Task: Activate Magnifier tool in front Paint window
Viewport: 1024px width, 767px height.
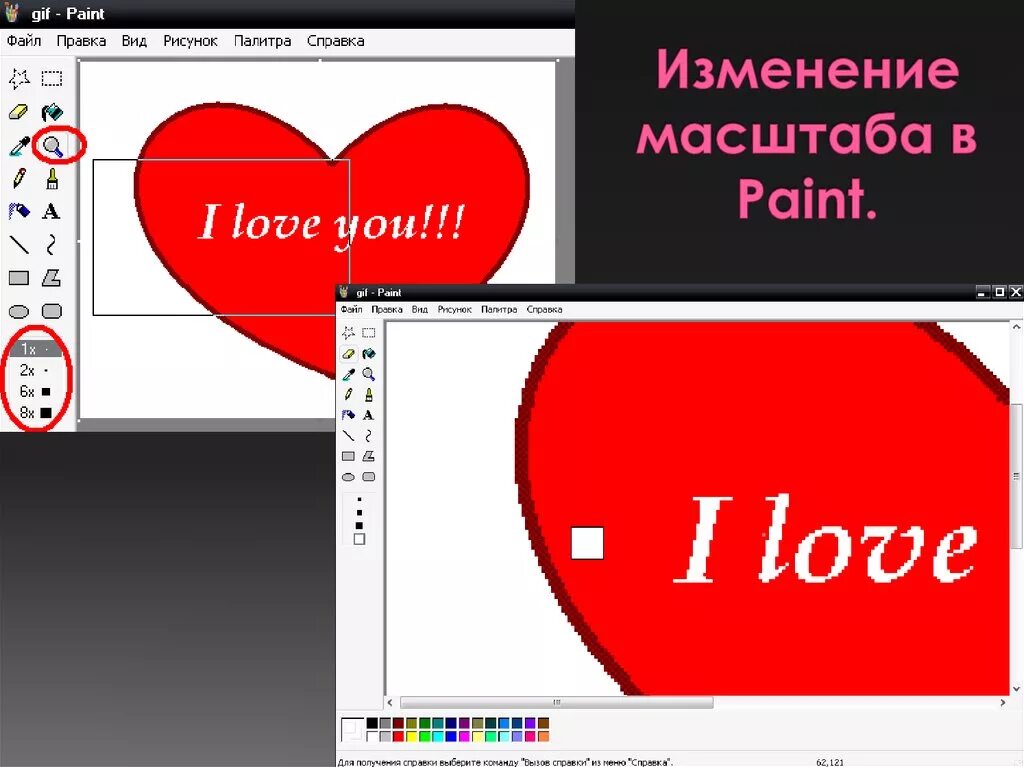Action: click(x=369, y=374)
